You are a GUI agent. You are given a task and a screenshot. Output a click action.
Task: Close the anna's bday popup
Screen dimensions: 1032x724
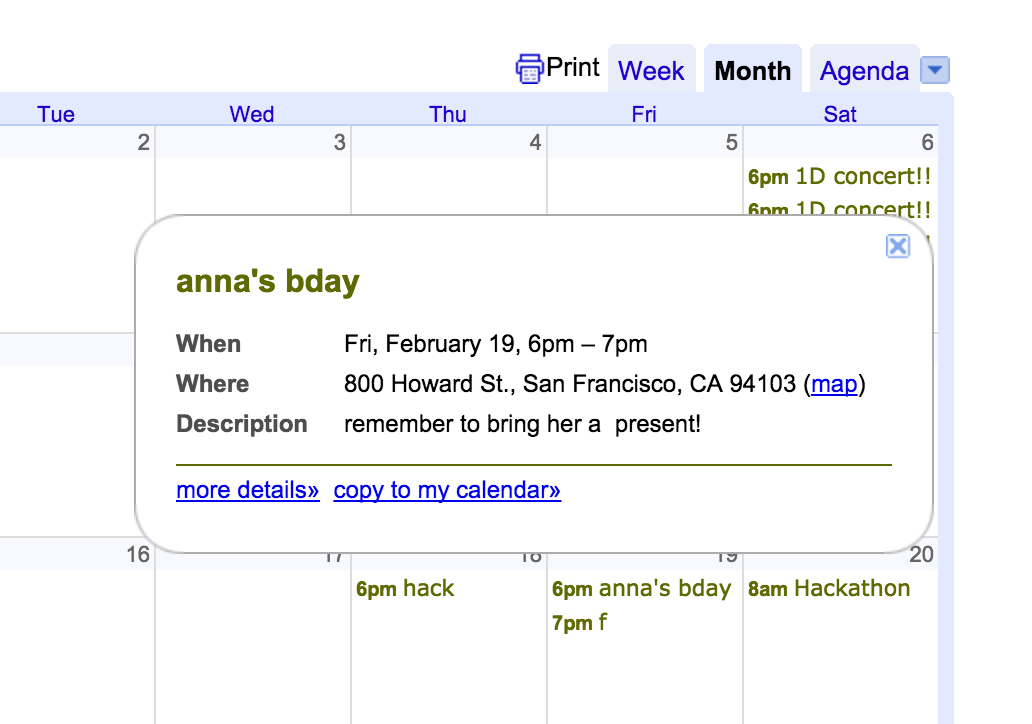898,246
